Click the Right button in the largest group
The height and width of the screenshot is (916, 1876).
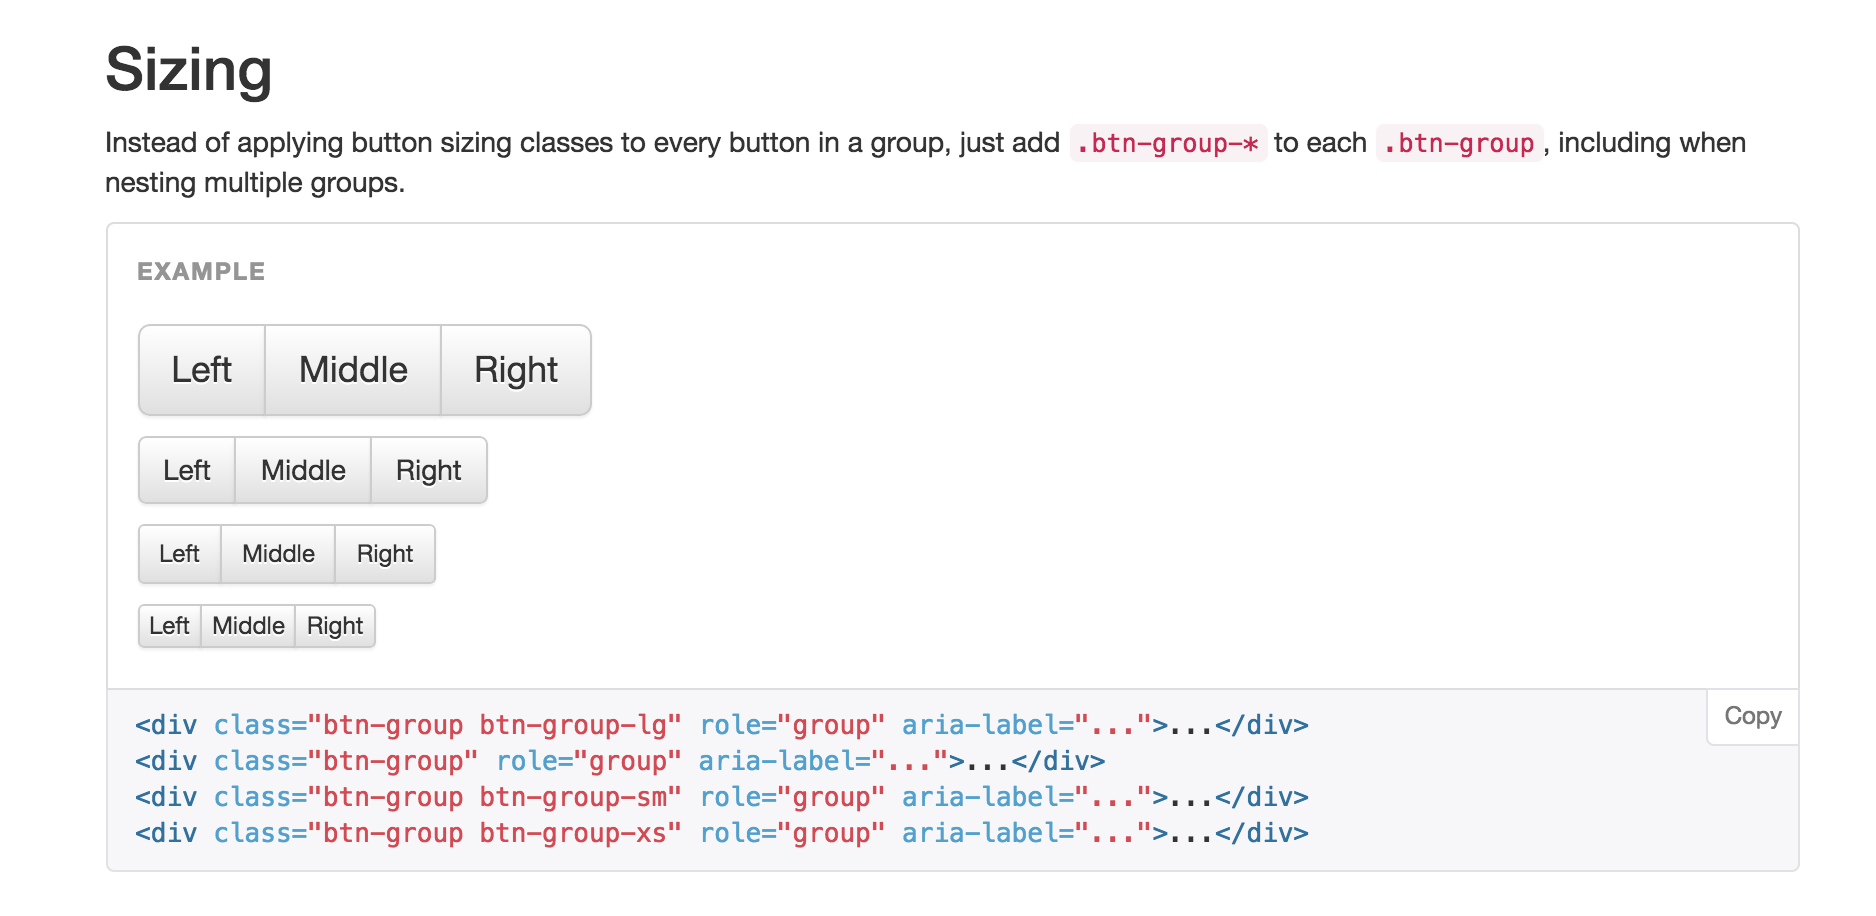coord(515,370)
